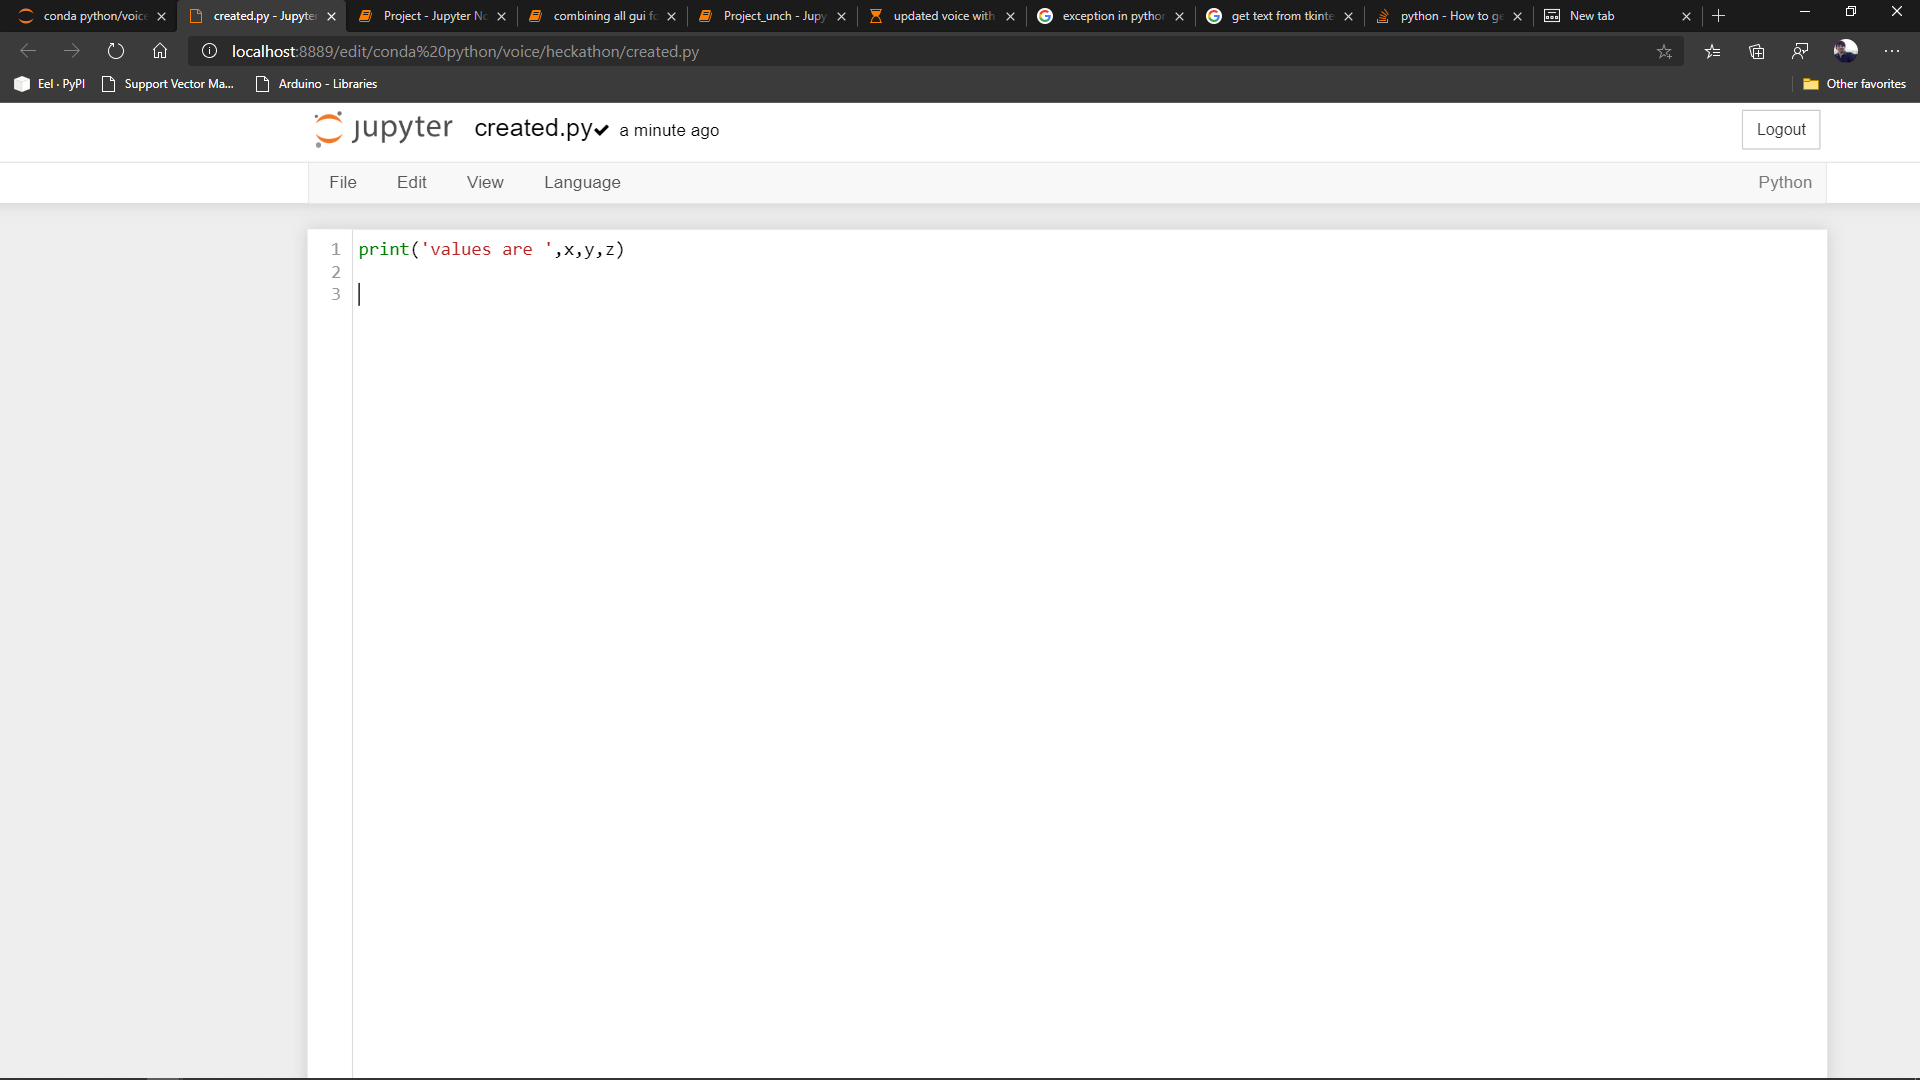Expand the Language menu

pos(582,182)
